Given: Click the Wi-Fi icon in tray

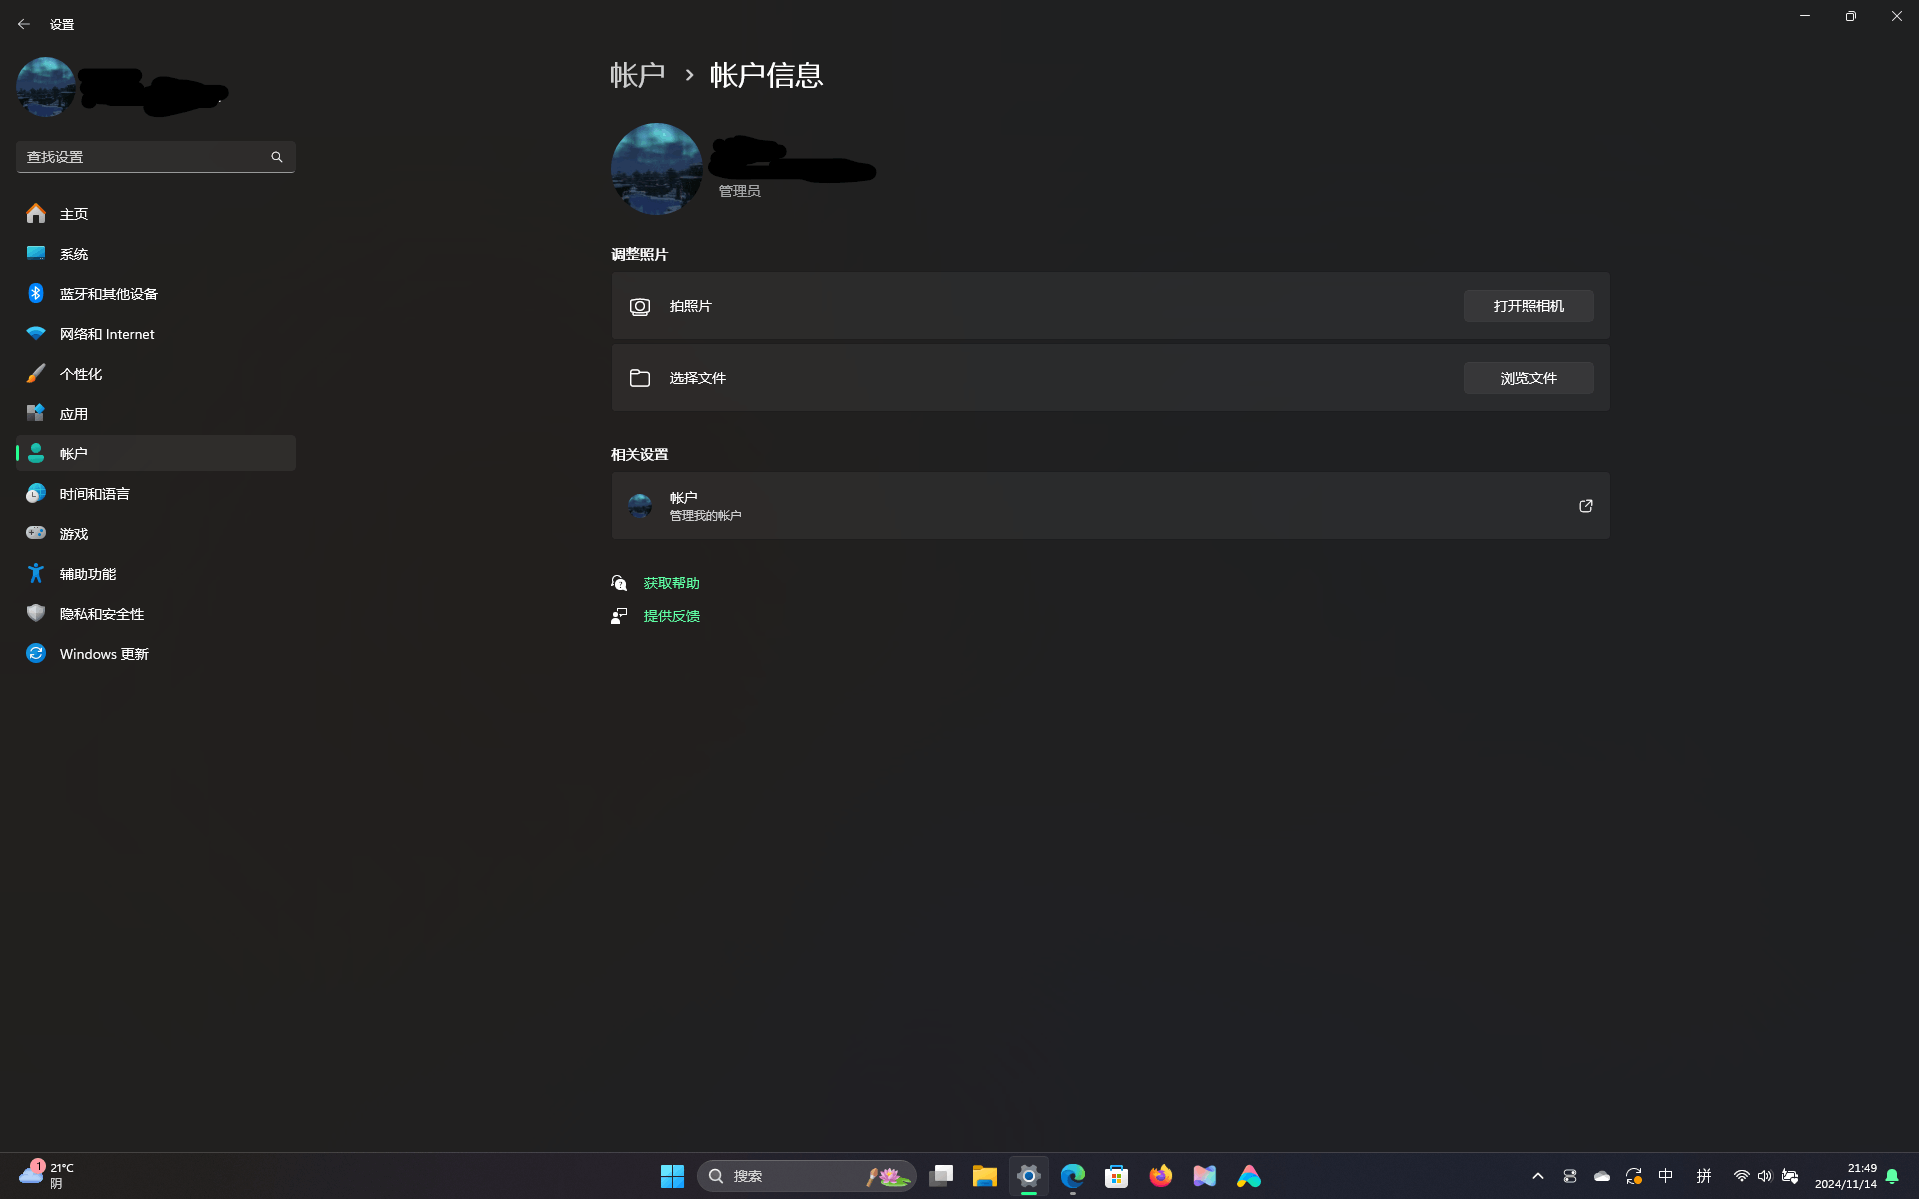Looking at the screenshot, I should point(1741,1176).
